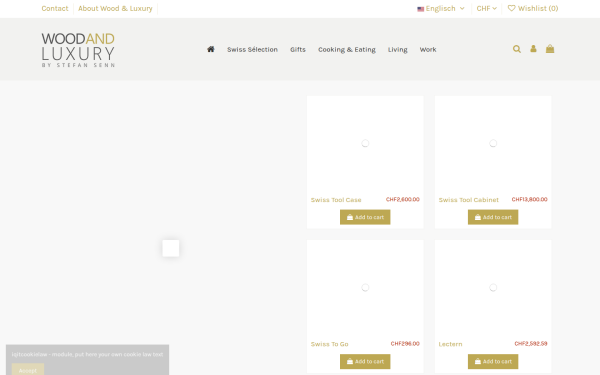Image resolution: width=600 pixels, height=375 pixels.
Task: Open the Swiss Sélection menu
Action: [x=252, y=49]
